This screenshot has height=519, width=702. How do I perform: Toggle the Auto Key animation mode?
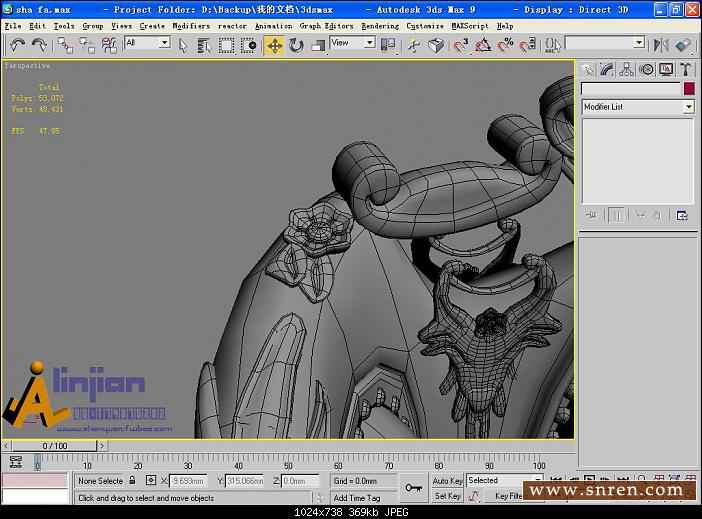coord(447,481)
